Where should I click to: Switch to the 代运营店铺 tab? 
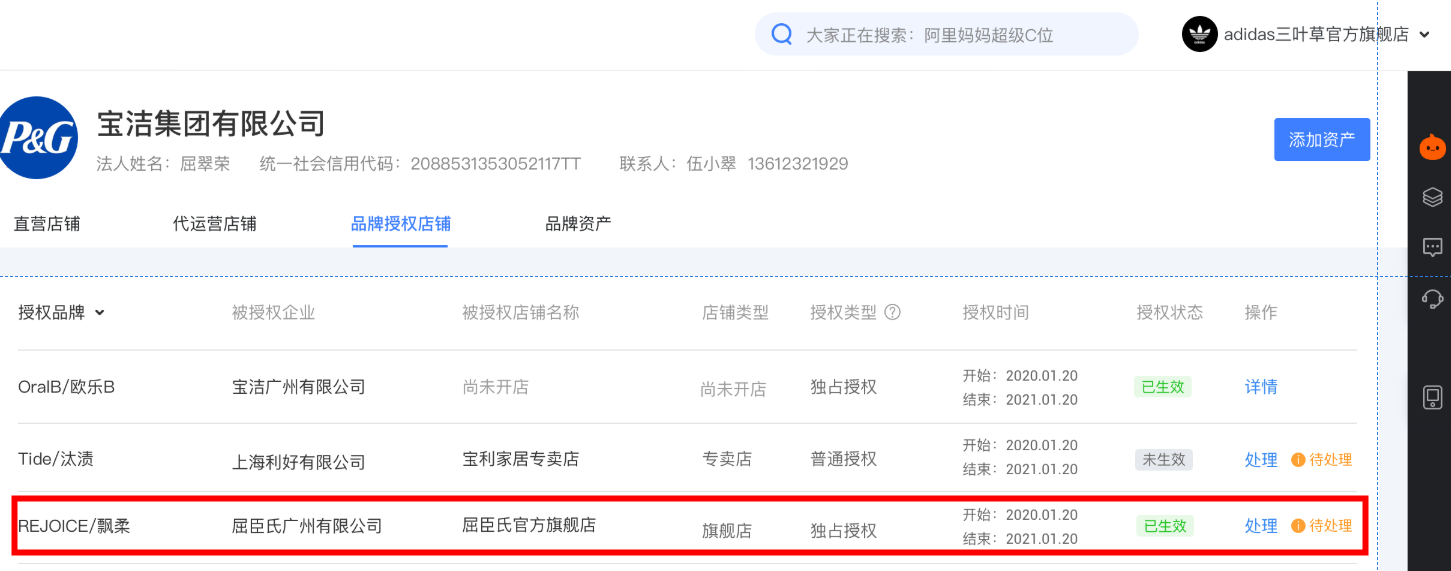(214, 223)
